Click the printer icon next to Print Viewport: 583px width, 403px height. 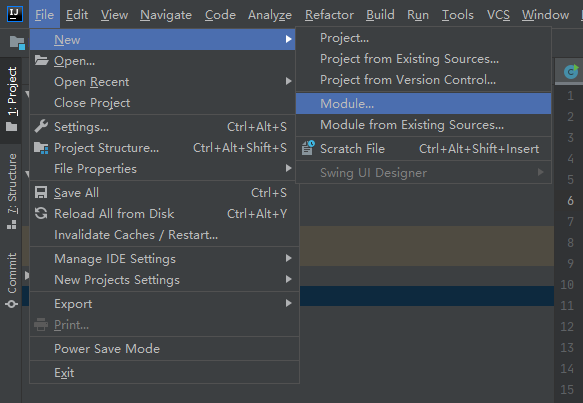point(41,325)
